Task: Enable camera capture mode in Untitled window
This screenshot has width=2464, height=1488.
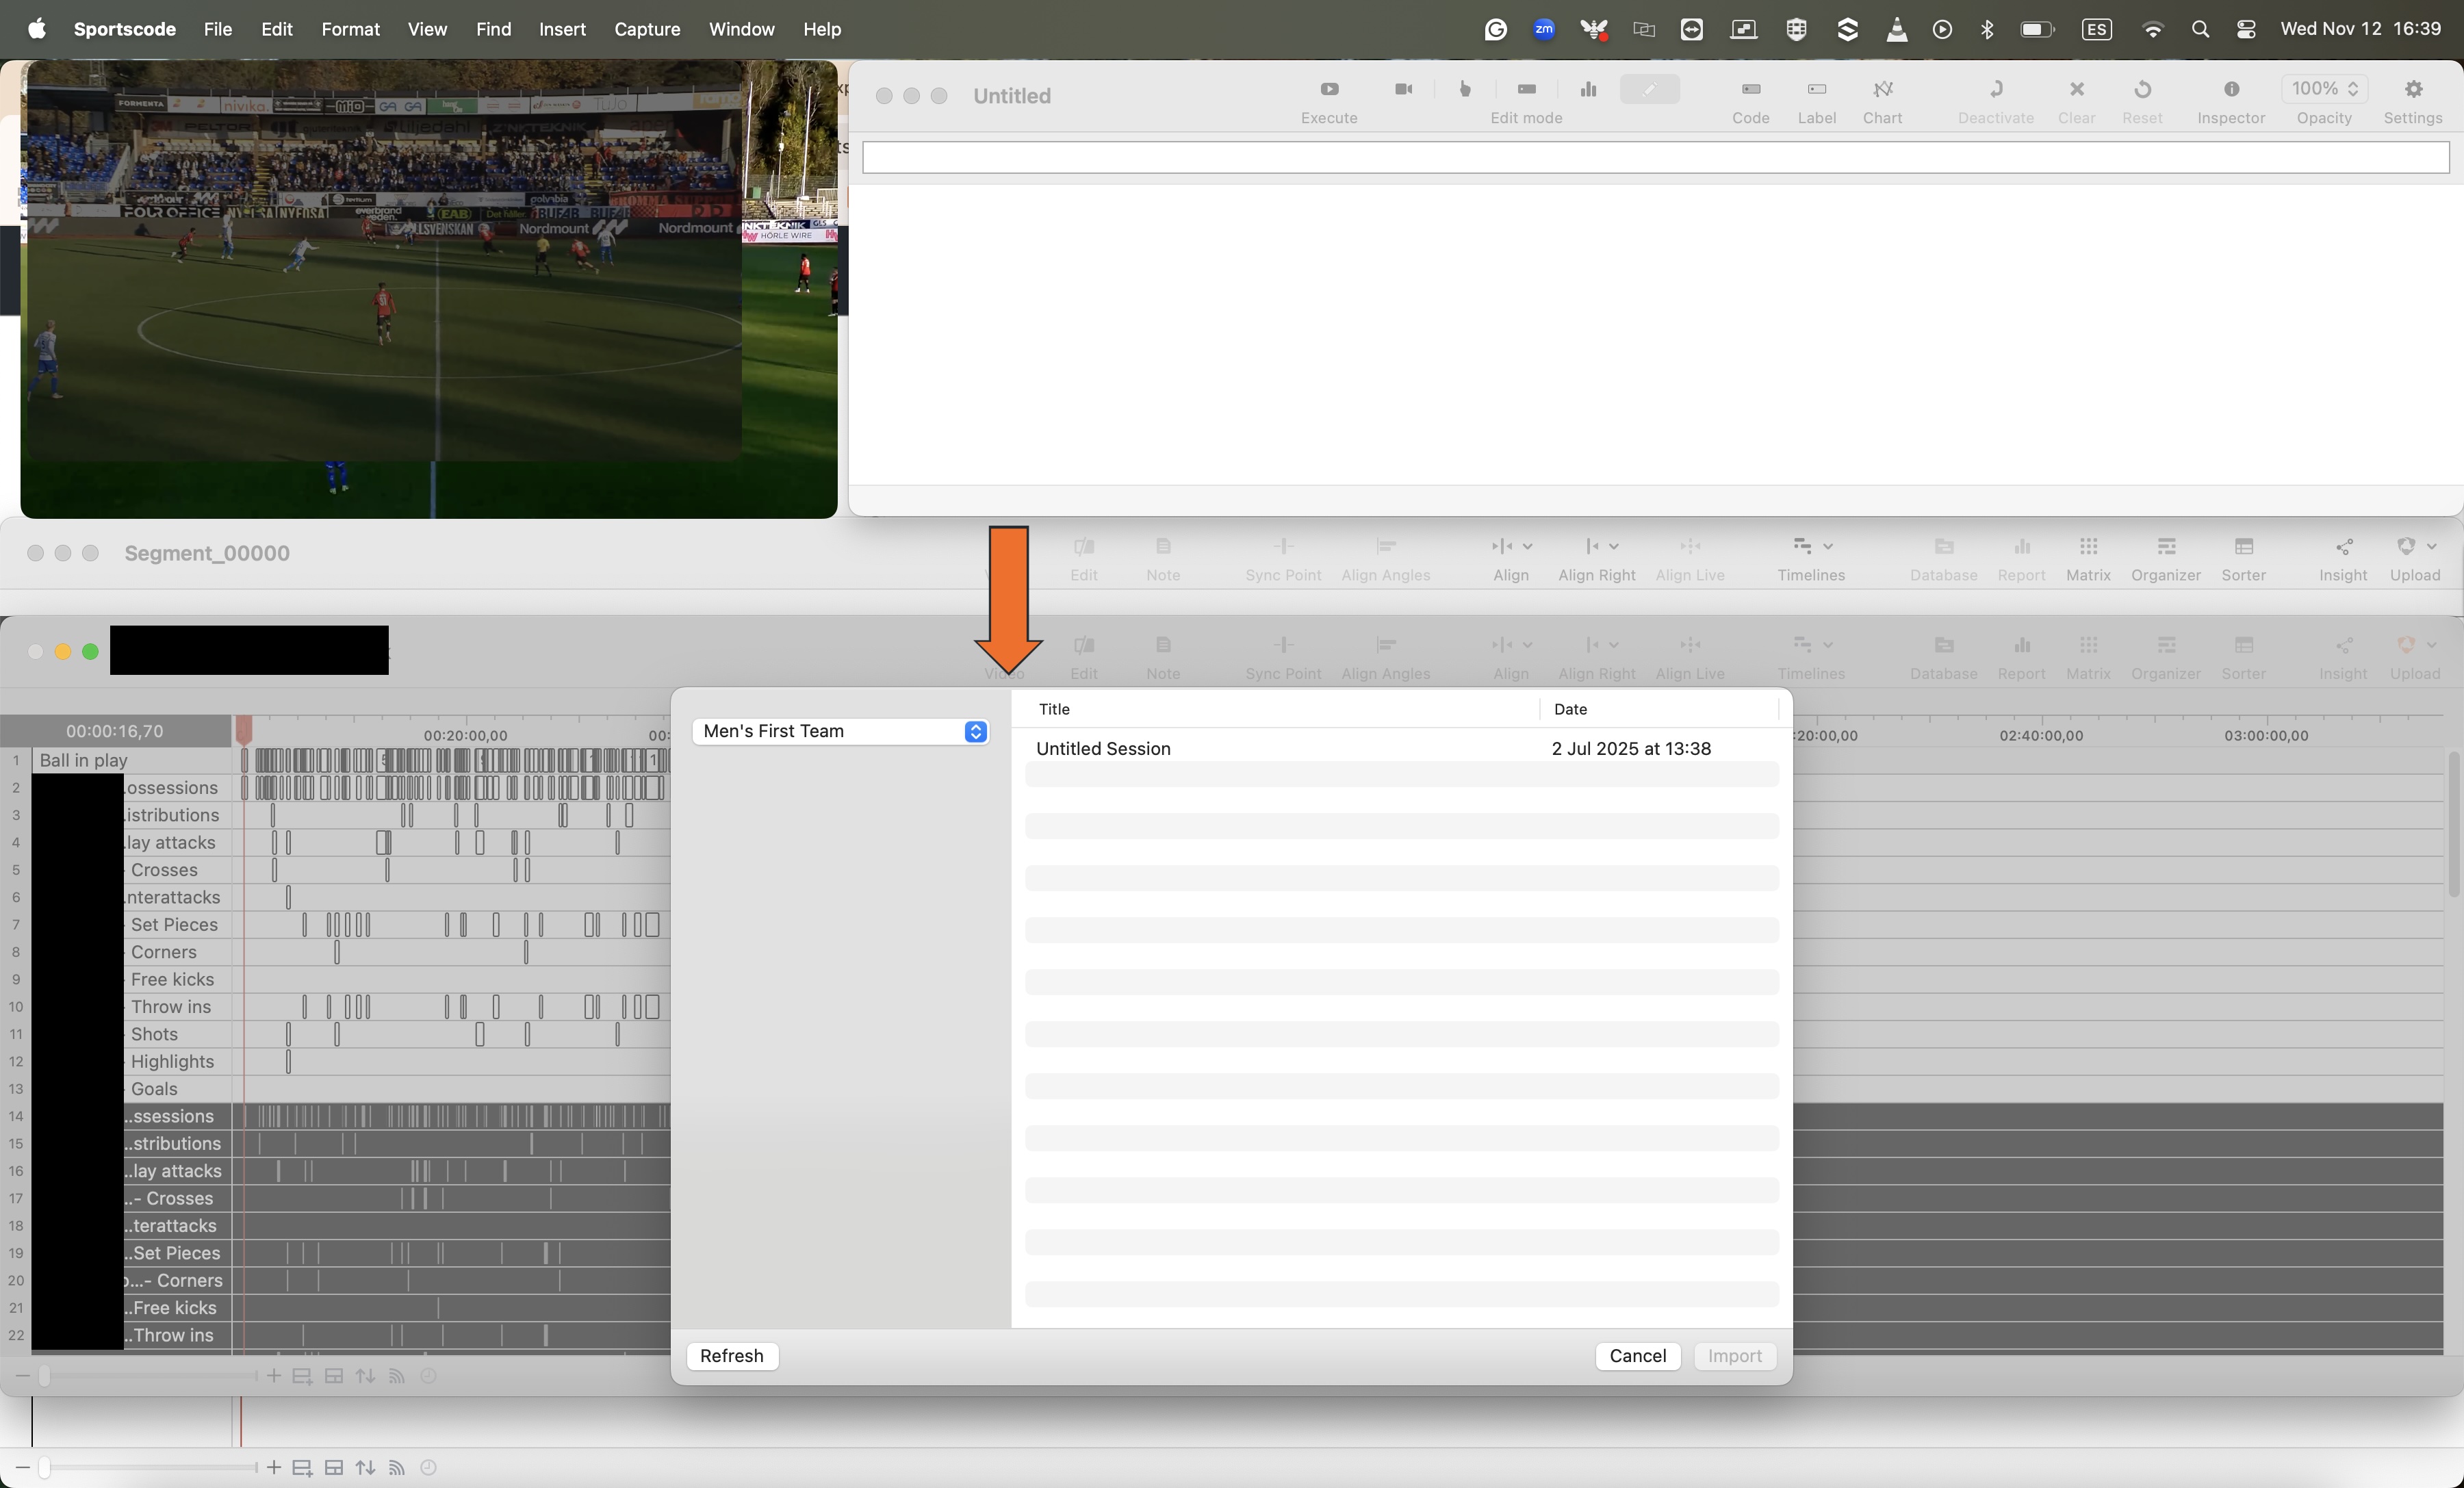Action: pyautogui.click(x=1403, y=89)
